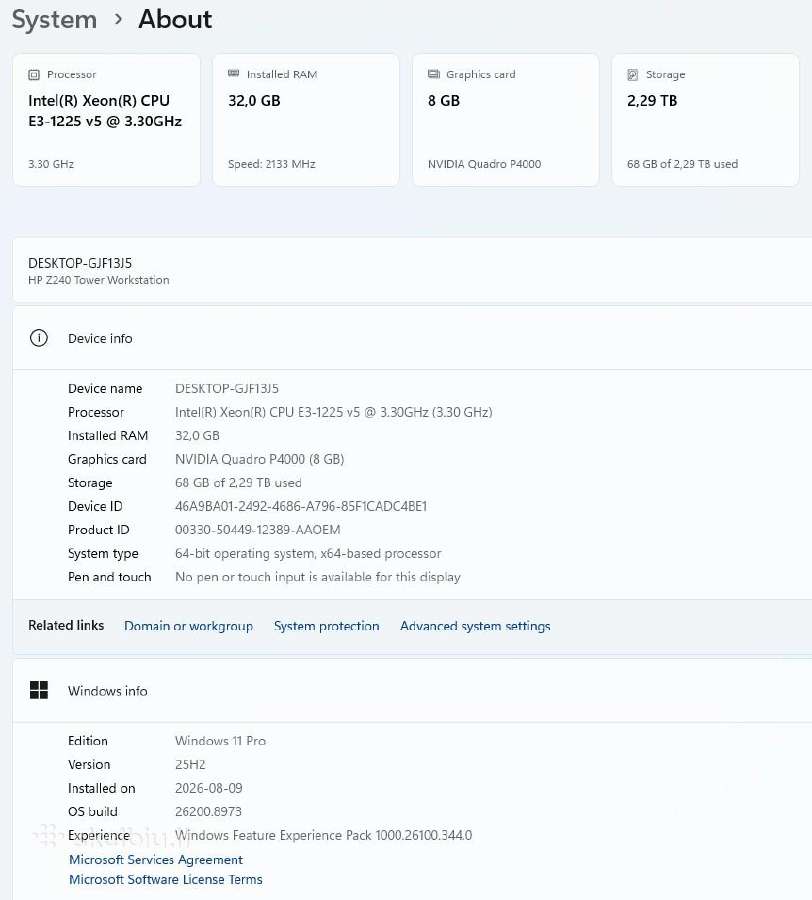Select the Installed RAM value 32,0 GB in Device info

[x=197, y=436]
